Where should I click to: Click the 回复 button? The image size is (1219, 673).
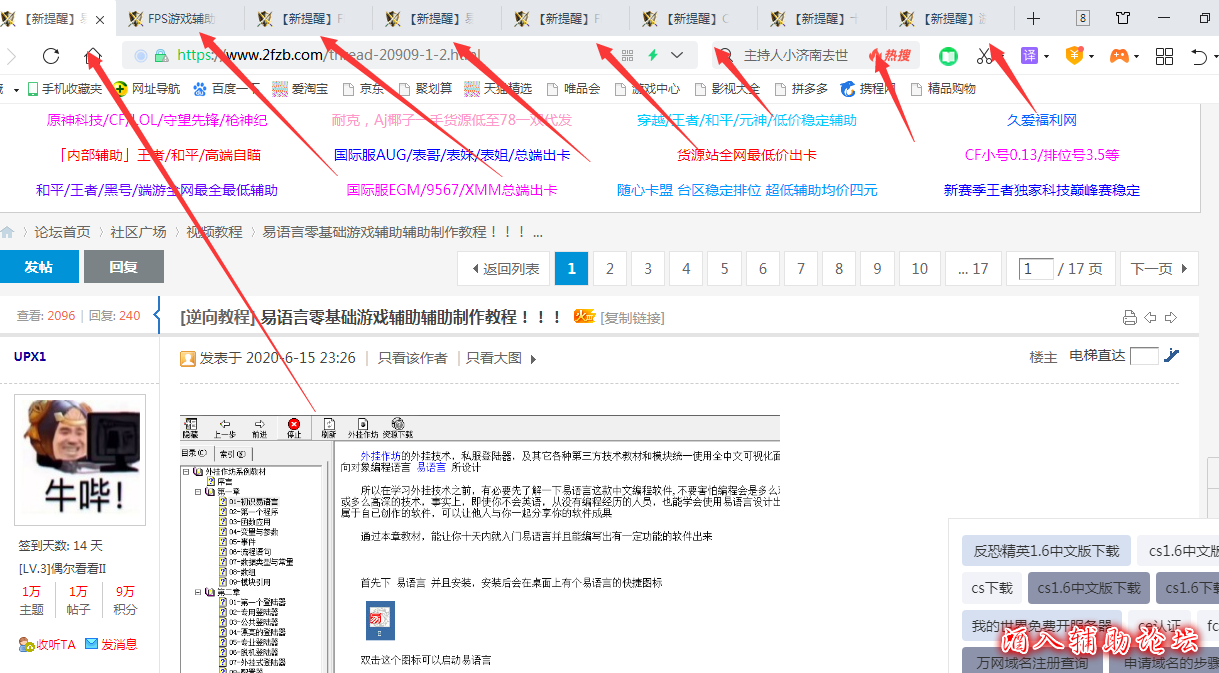point(123,268)
